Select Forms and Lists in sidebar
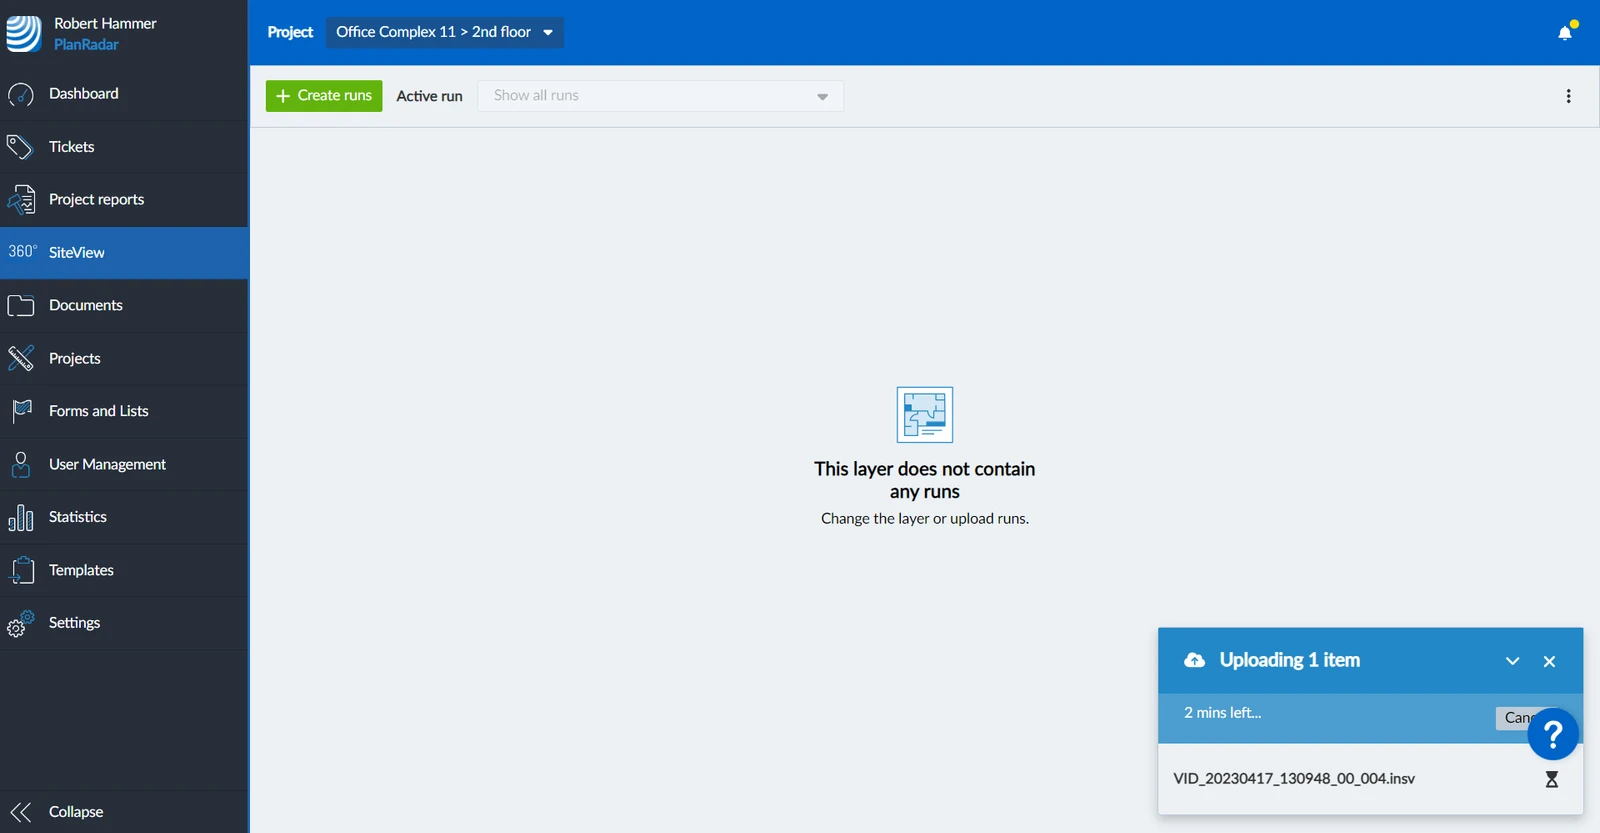Image resolution: width=1600 pixels, height=833 pixels. (124, 411)
